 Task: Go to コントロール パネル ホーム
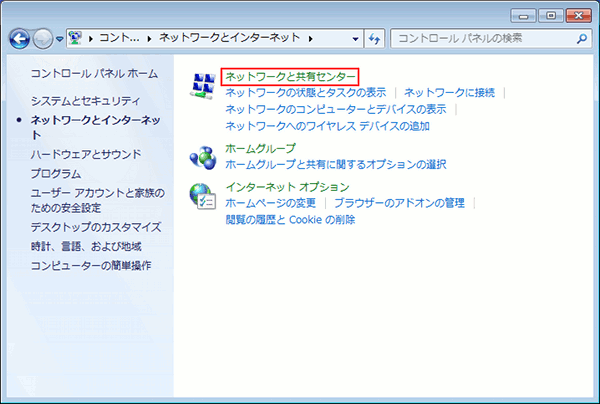(x=93, y=74)
